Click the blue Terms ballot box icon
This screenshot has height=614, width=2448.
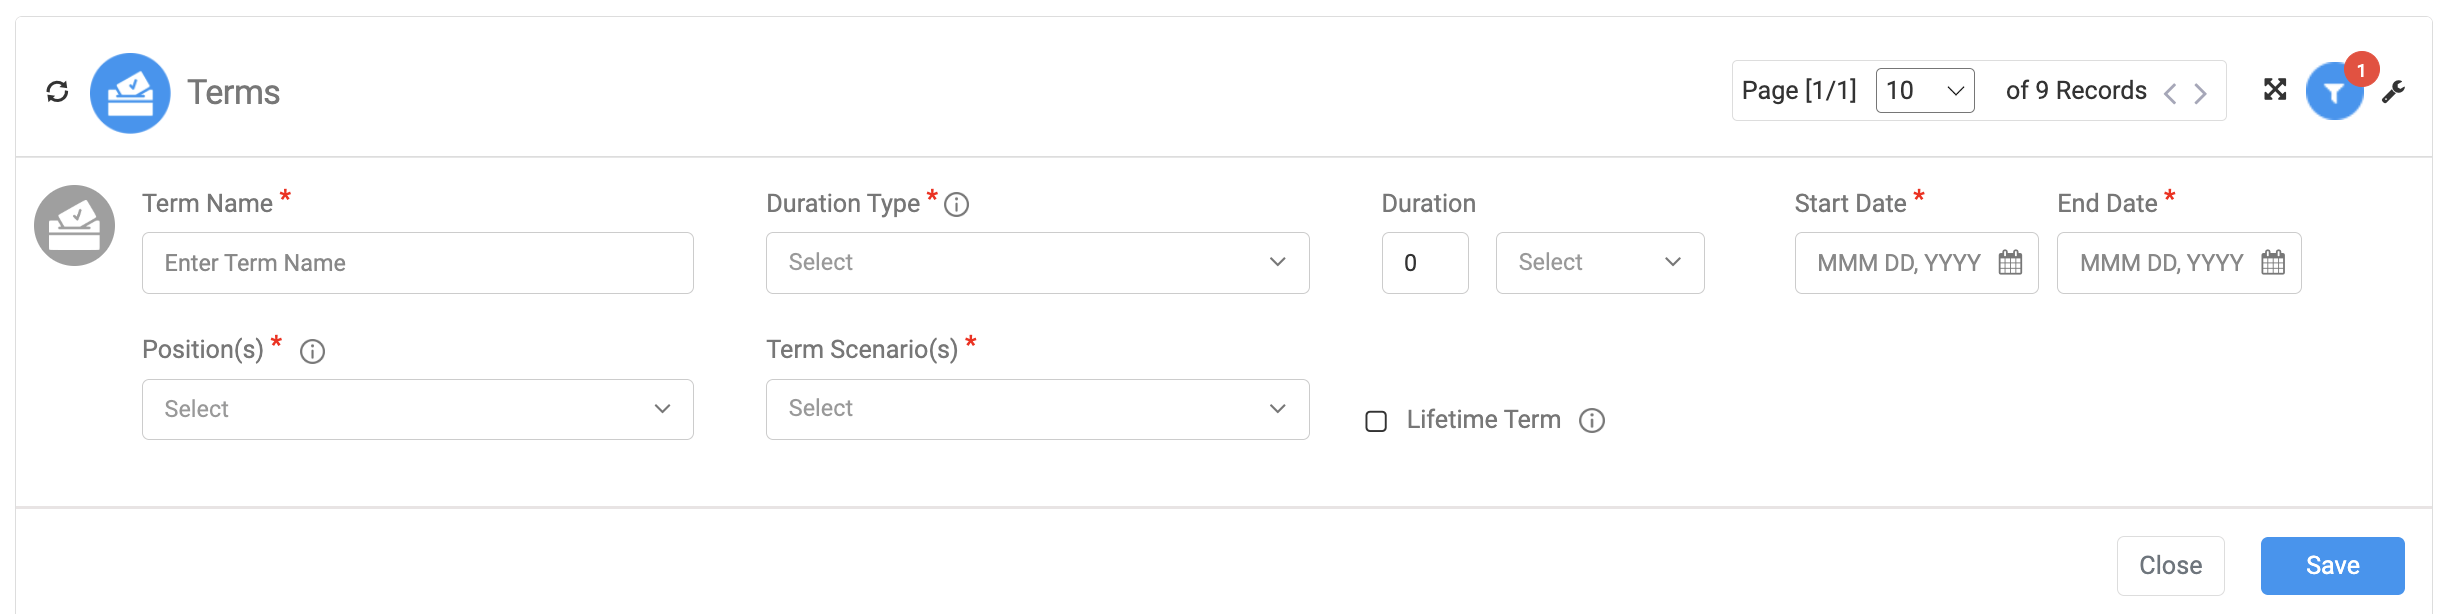tap(130, 93)
